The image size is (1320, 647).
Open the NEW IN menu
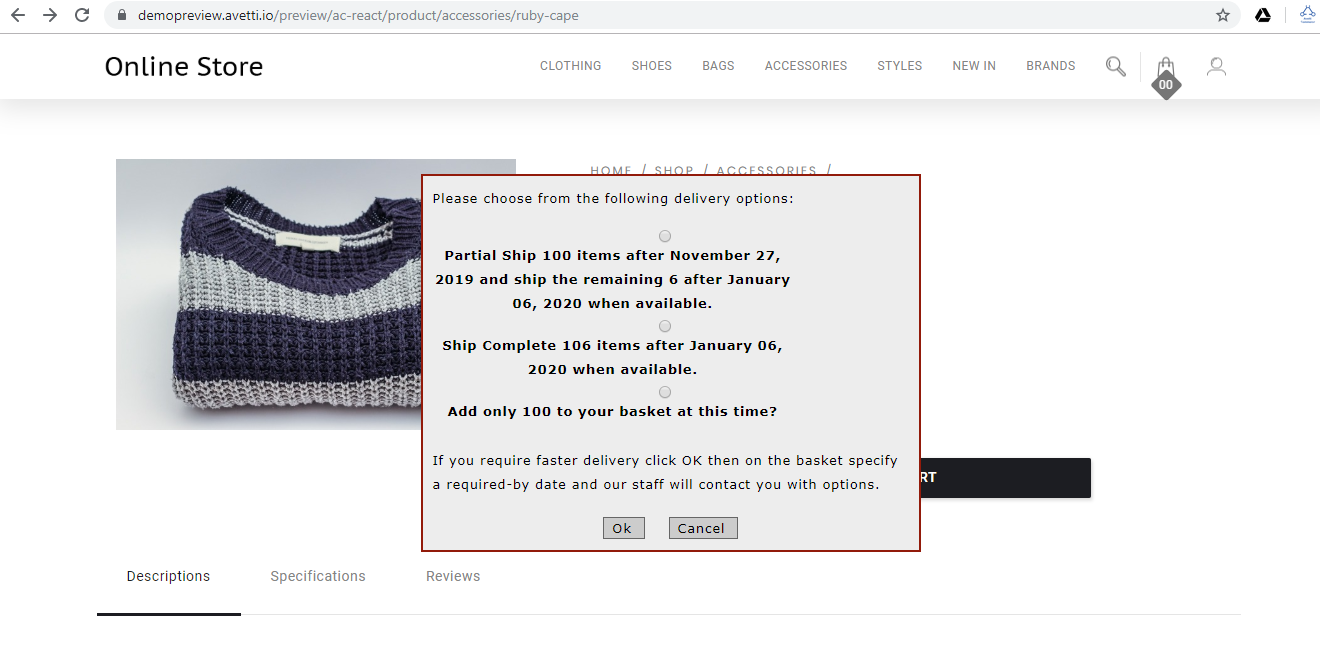tap(974, 66)
